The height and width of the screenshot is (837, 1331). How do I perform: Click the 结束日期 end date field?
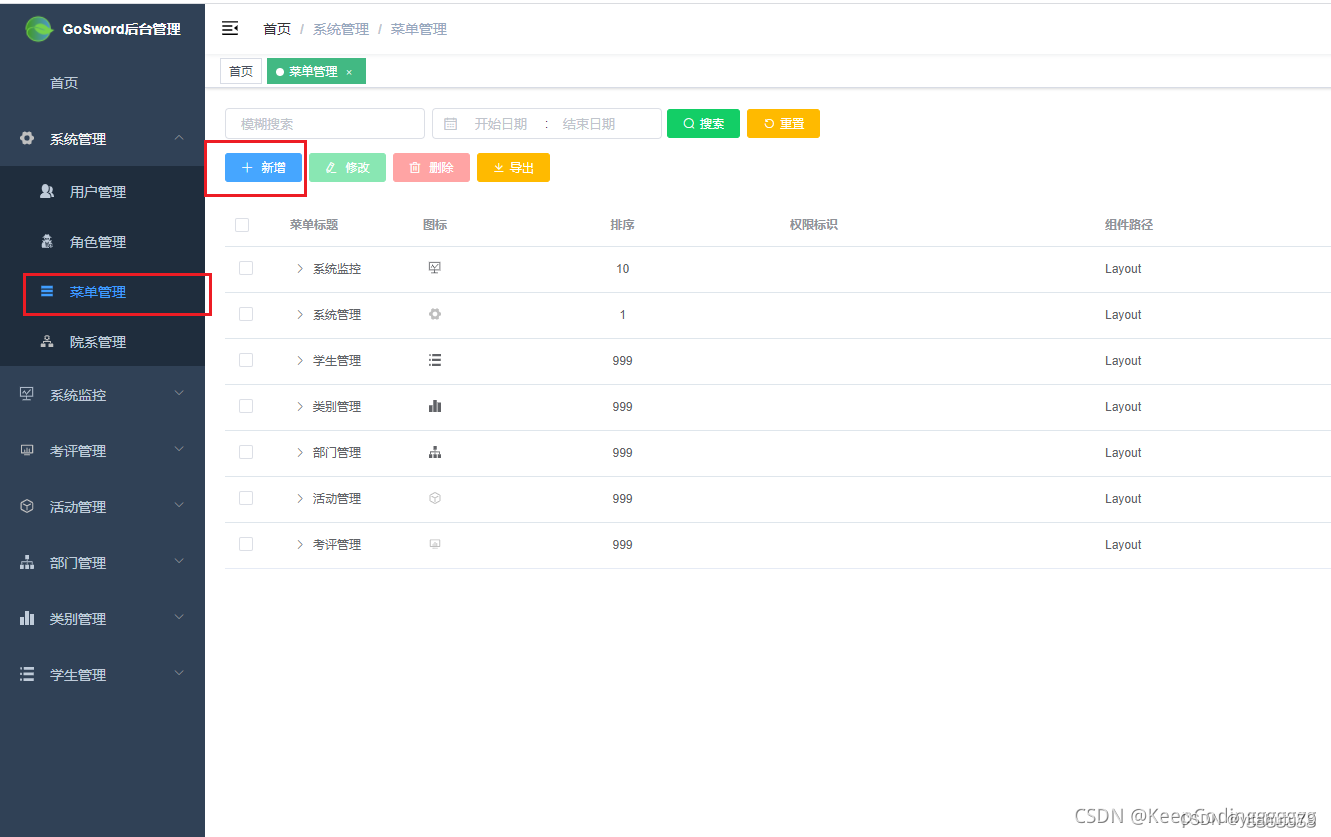point(589,124)
